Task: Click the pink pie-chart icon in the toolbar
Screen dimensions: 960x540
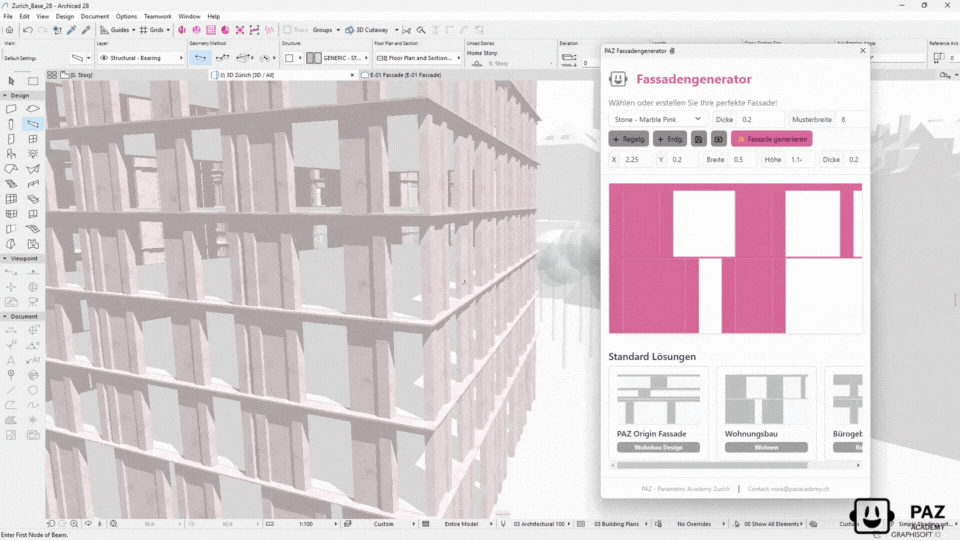Action: coord(225,29)
